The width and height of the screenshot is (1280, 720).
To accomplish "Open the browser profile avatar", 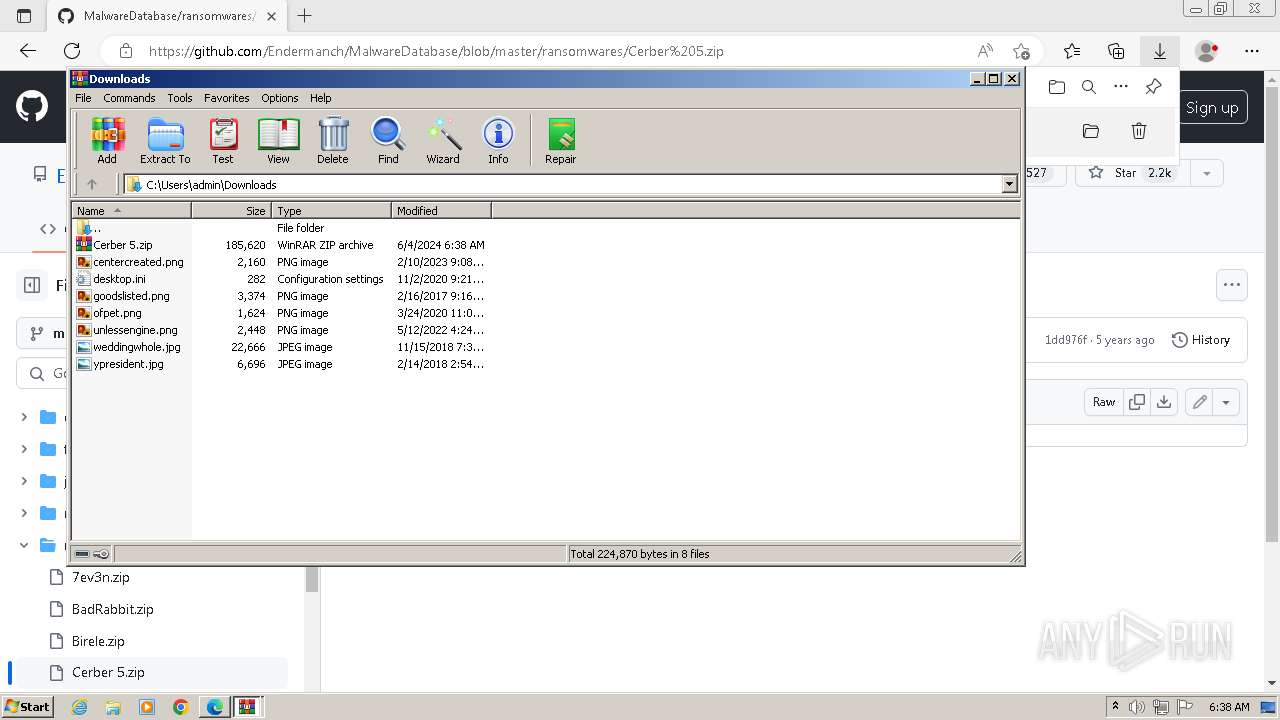I will 1207,51.
